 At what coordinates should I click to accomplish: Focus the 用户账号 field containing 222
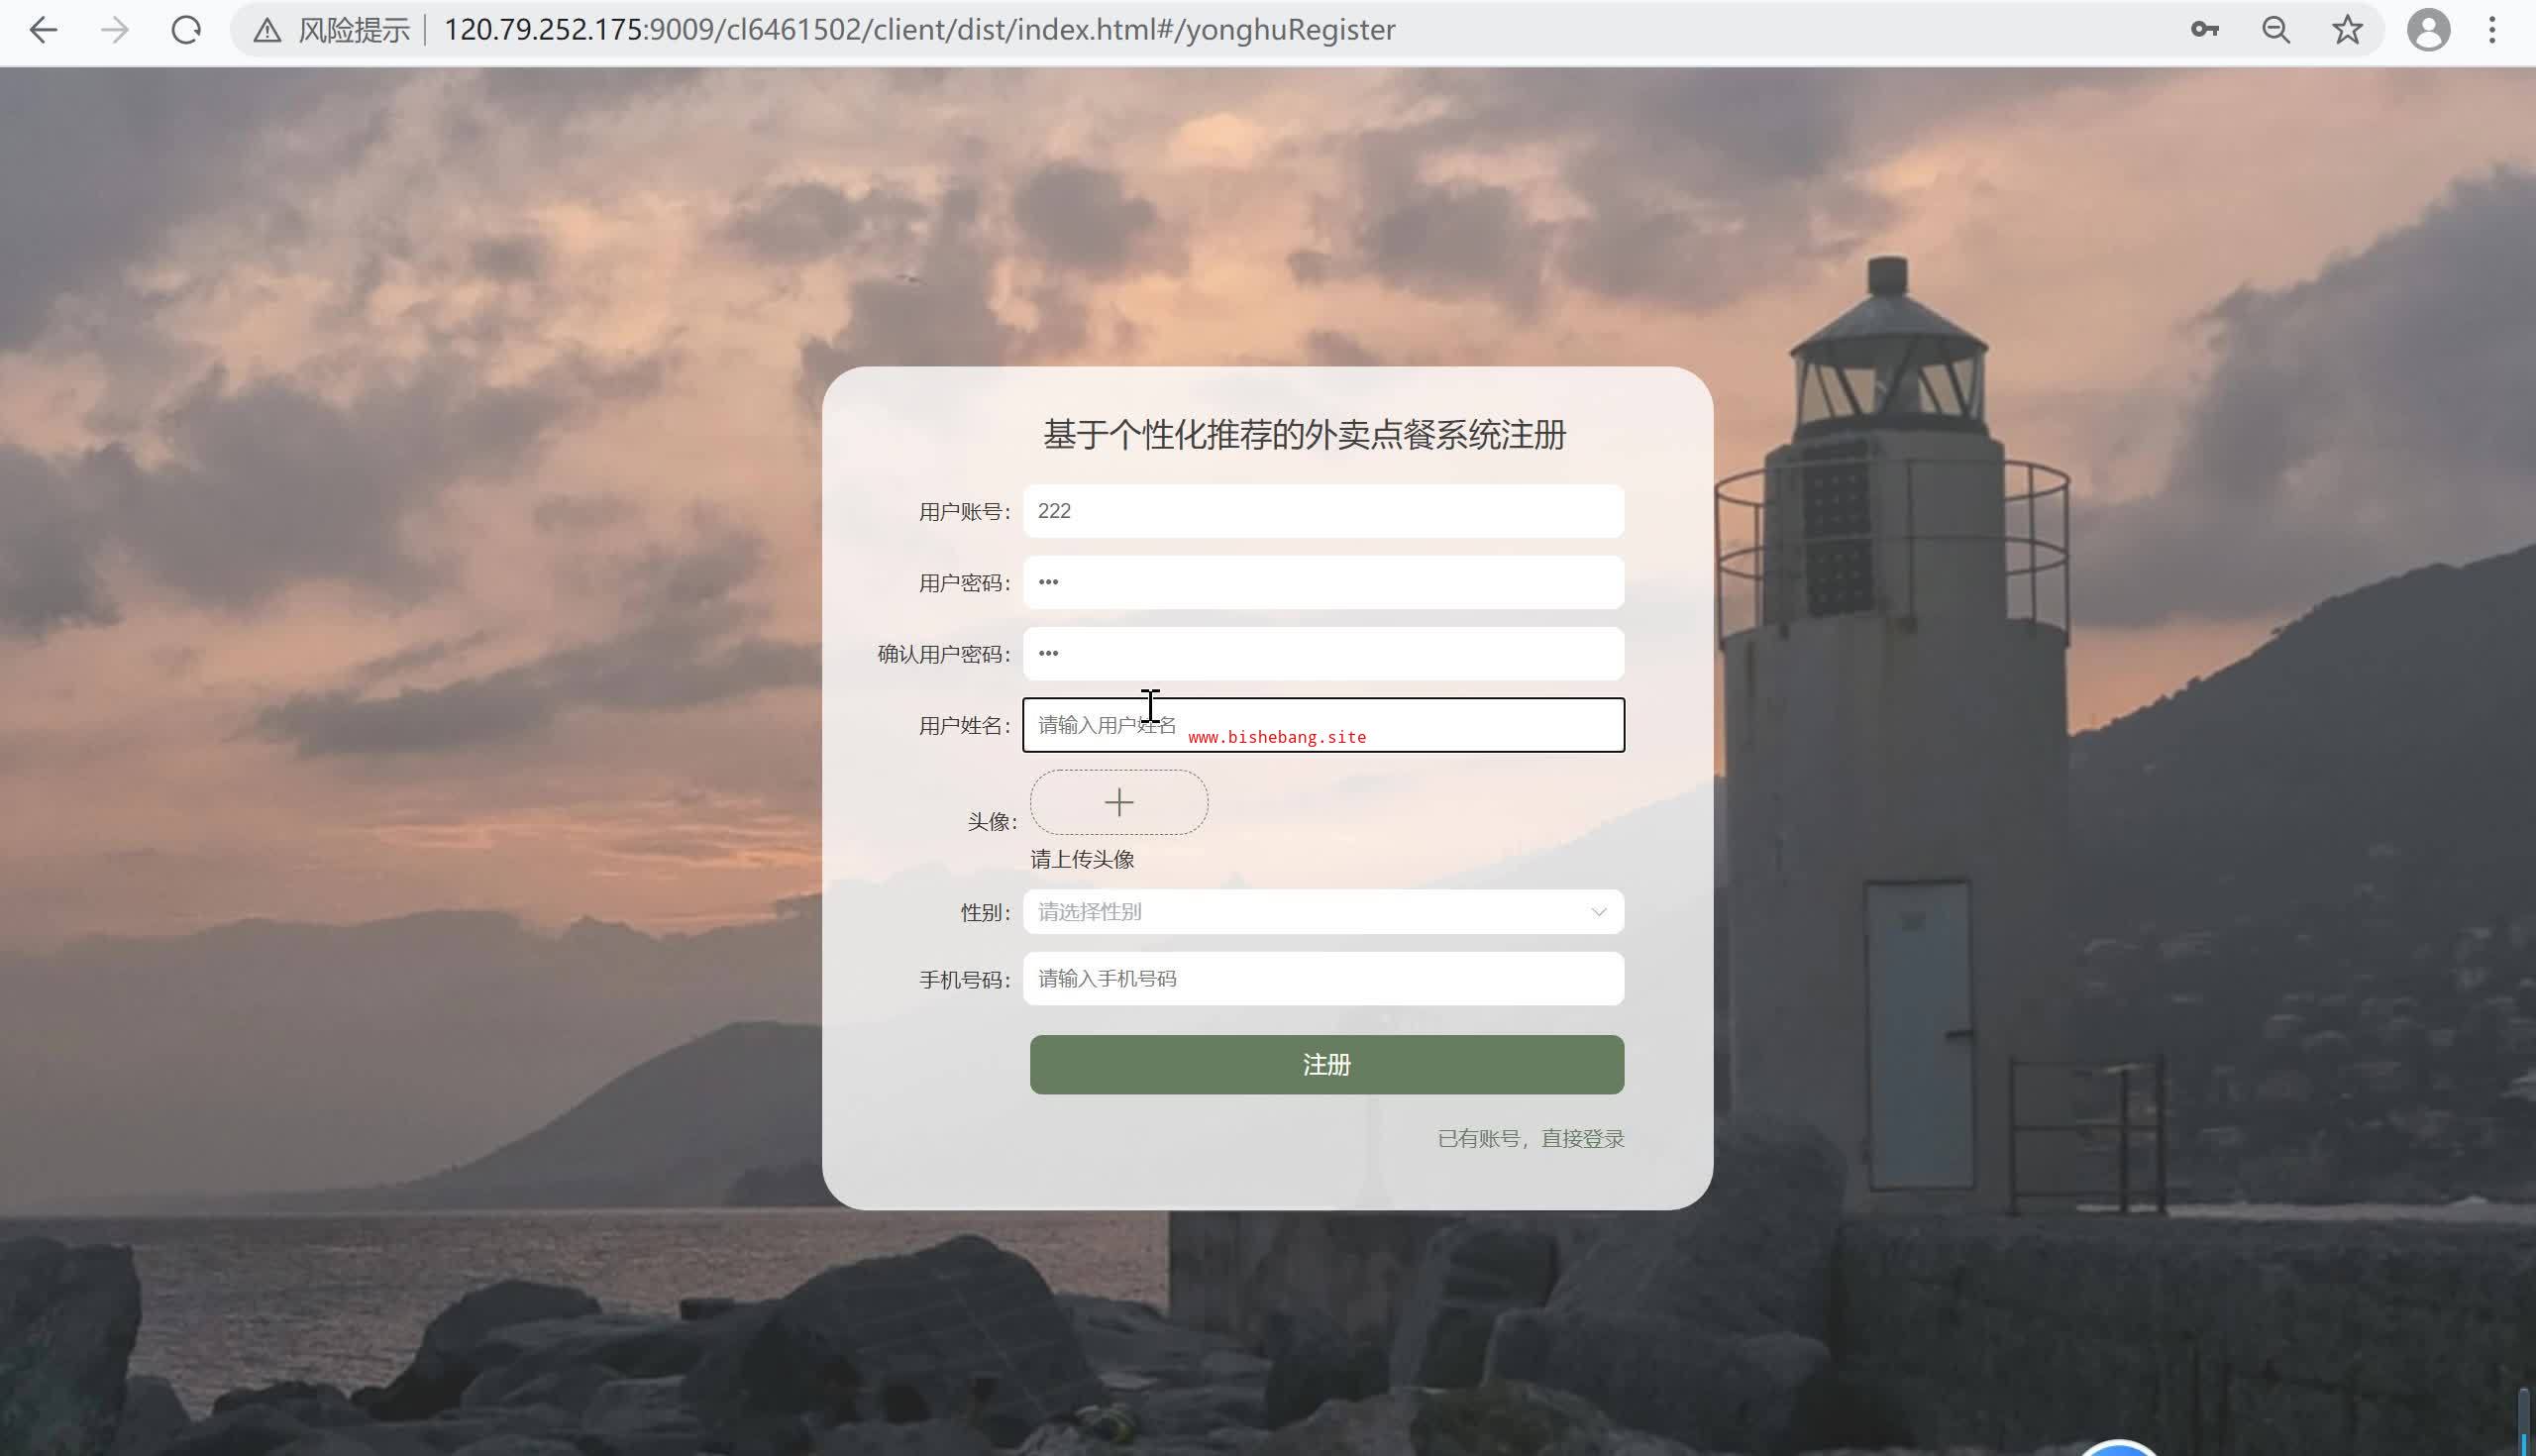pyautogui.click(x=1322, y=512)
